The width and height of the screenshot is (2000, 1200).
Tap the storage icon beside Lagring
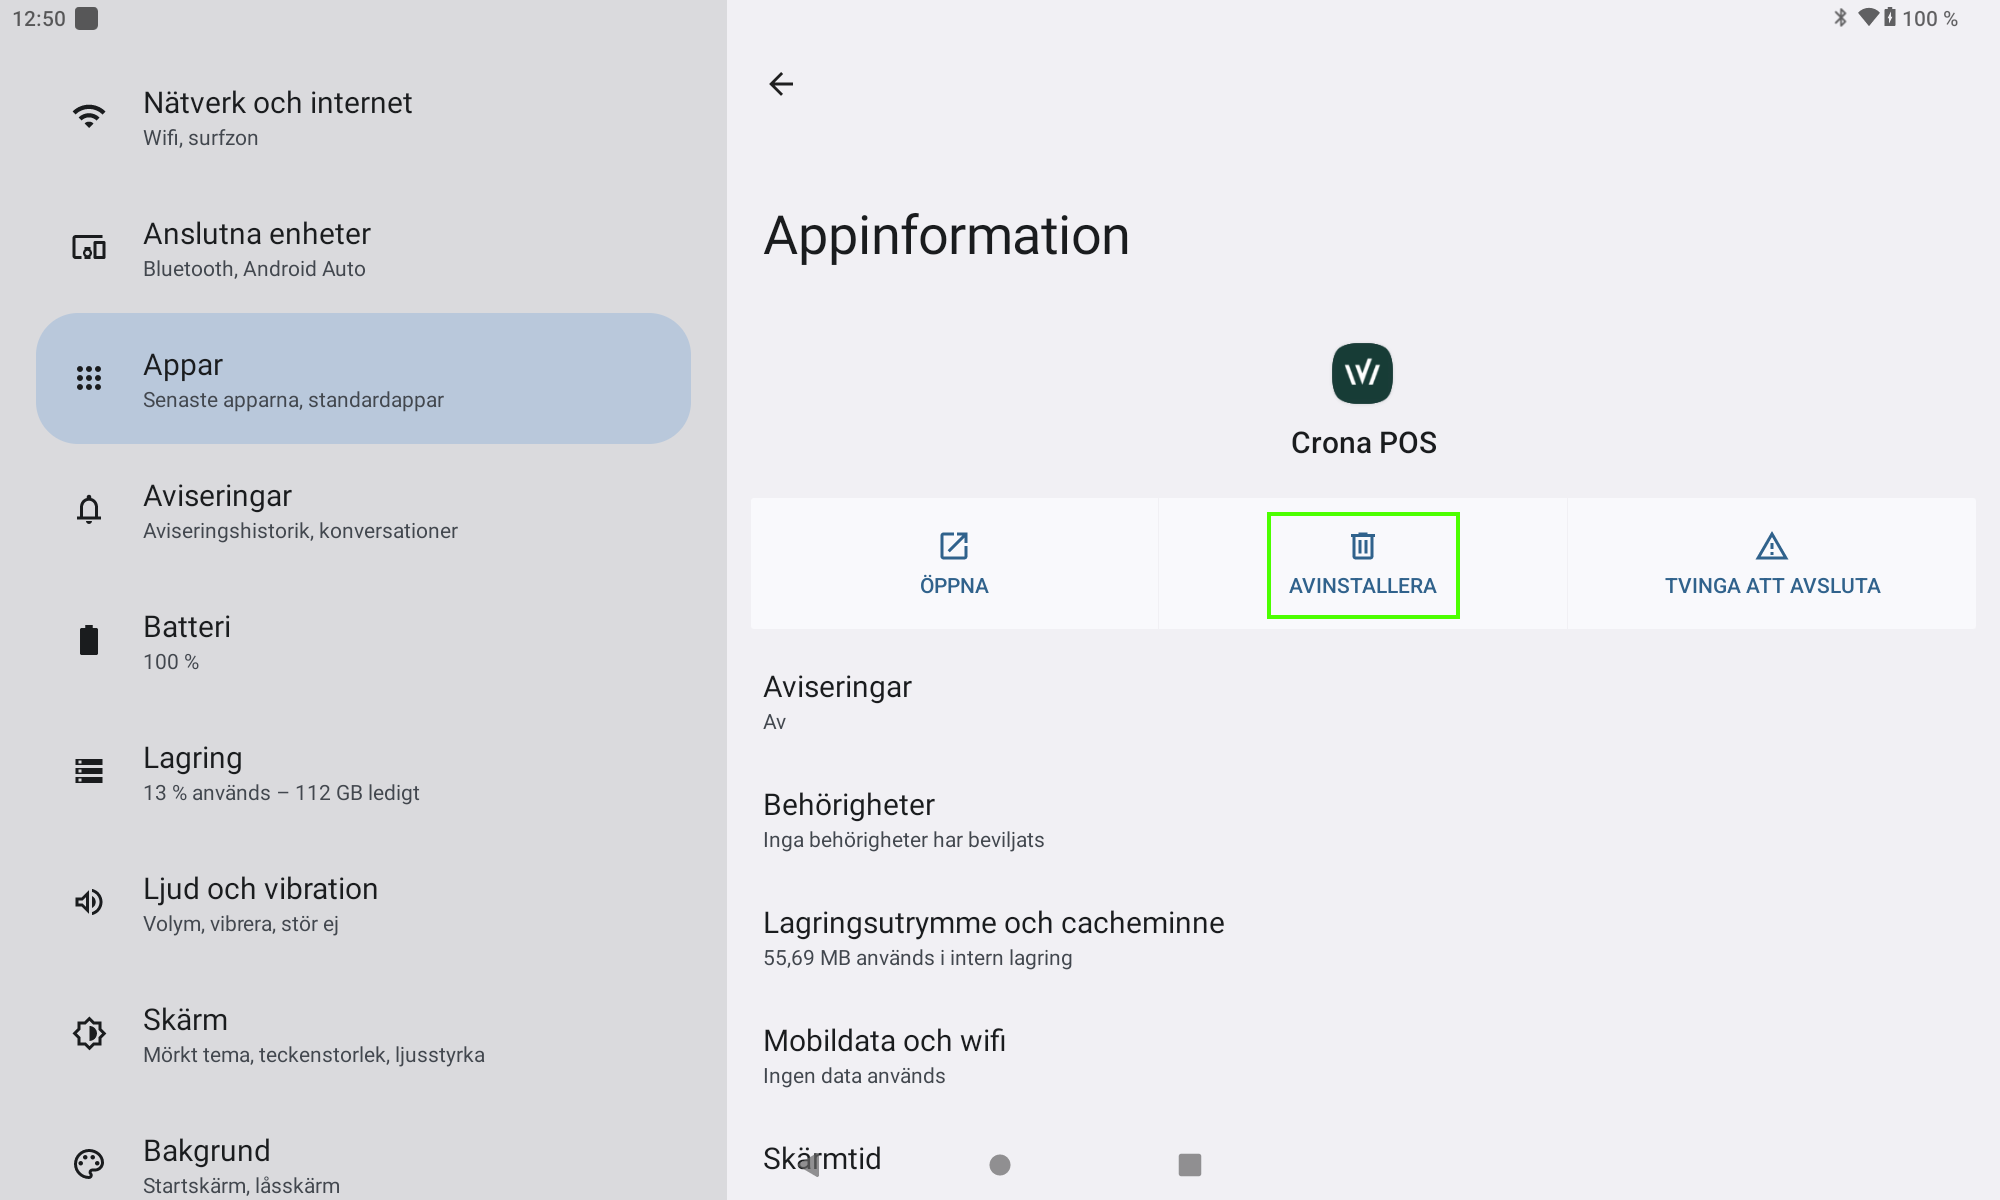coord(89,771)
